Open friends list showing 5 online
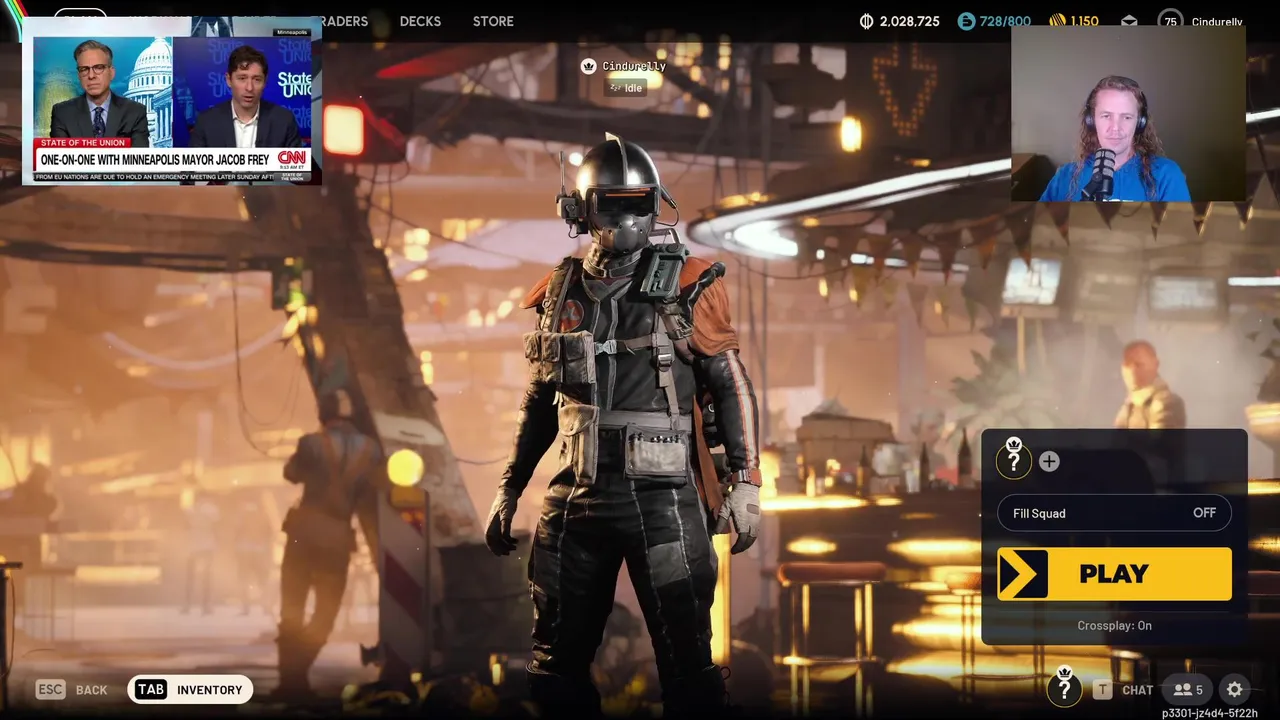1280x720 pixels. [x=1189, y=689]
